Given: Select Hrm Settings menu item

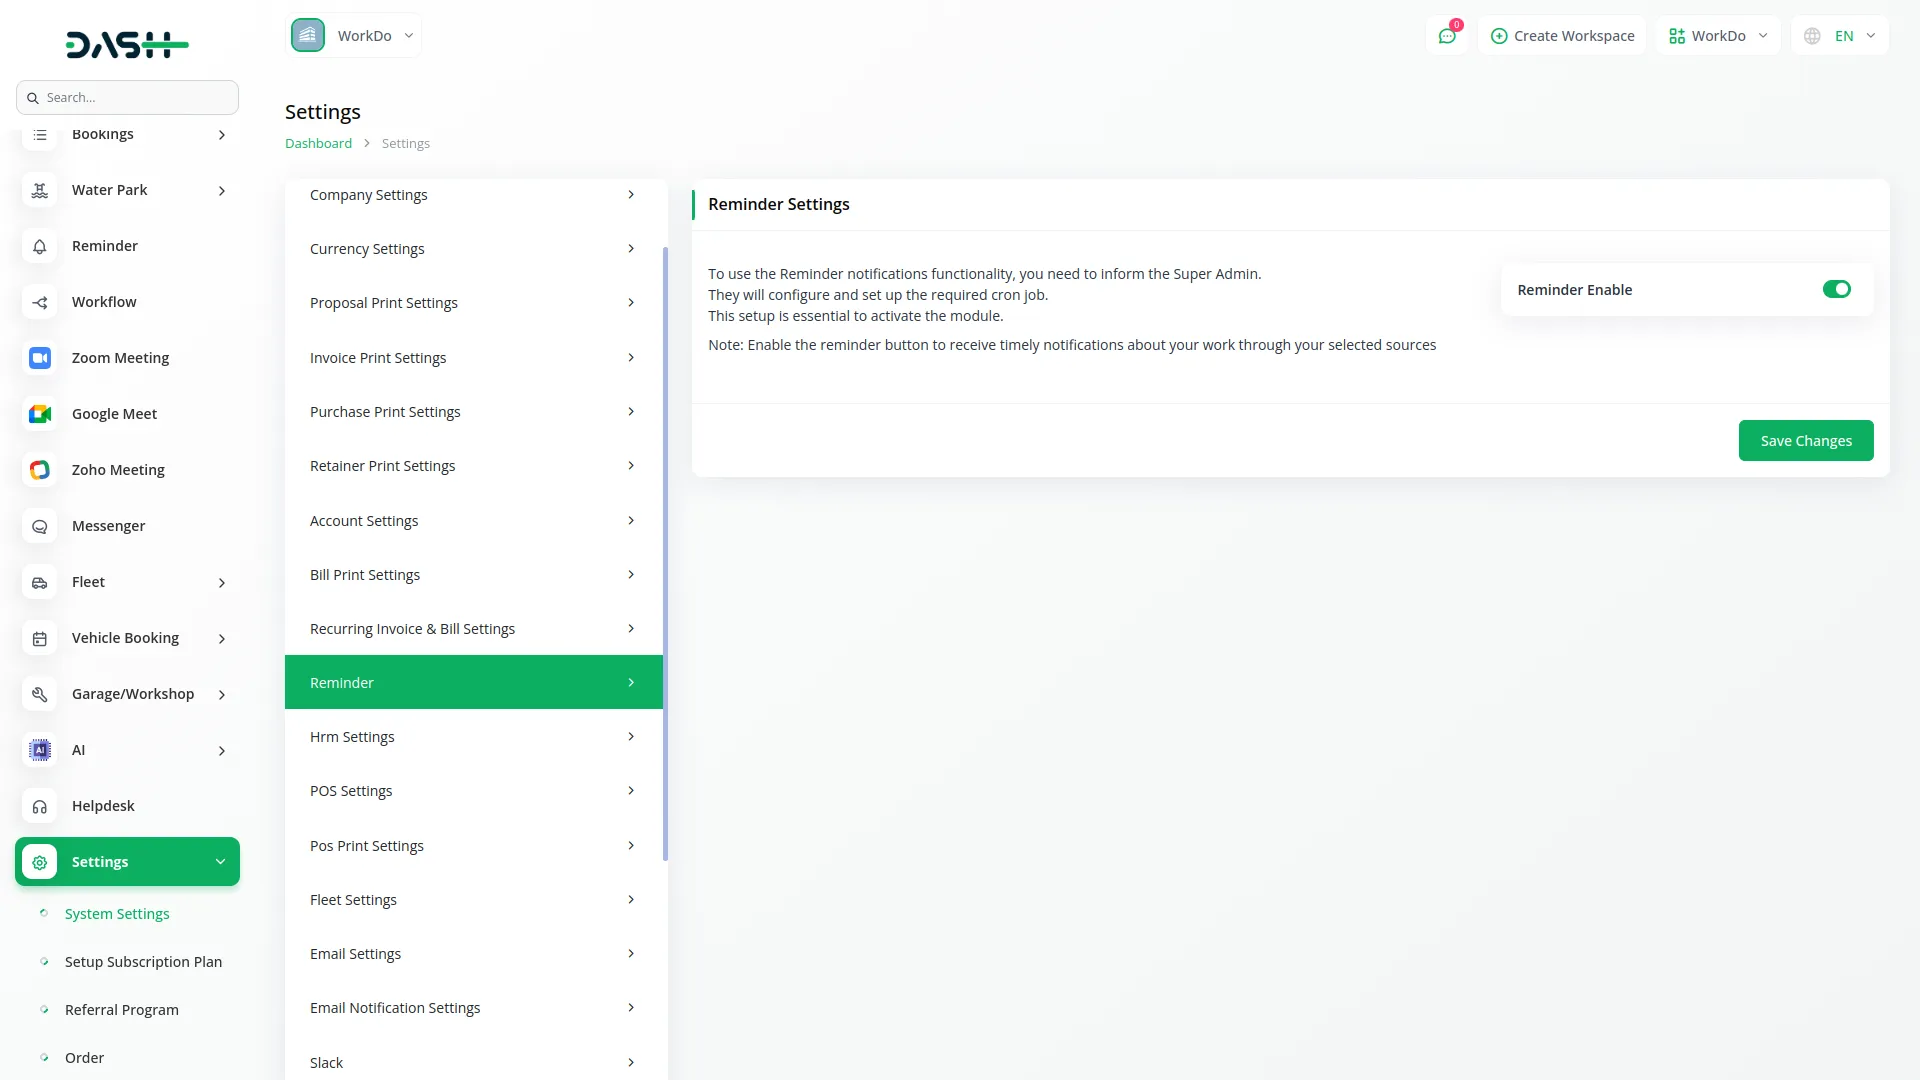Looking at the screenshot, I should [473, 737].
